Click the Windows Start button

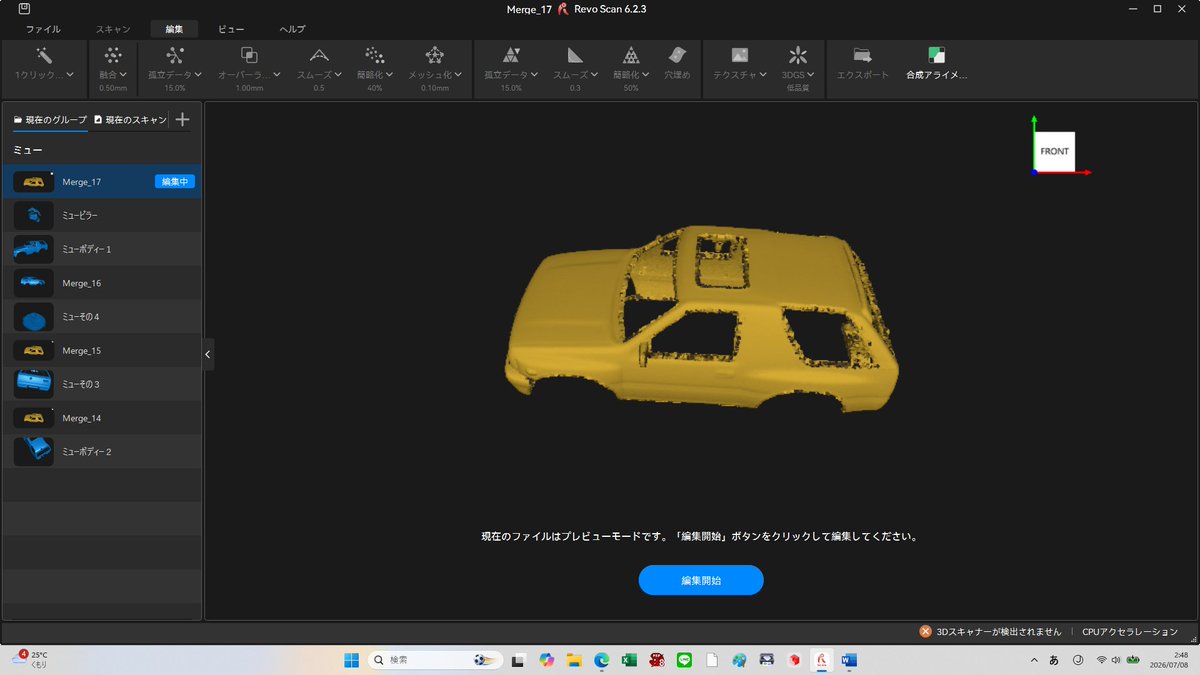pos(351,660)
